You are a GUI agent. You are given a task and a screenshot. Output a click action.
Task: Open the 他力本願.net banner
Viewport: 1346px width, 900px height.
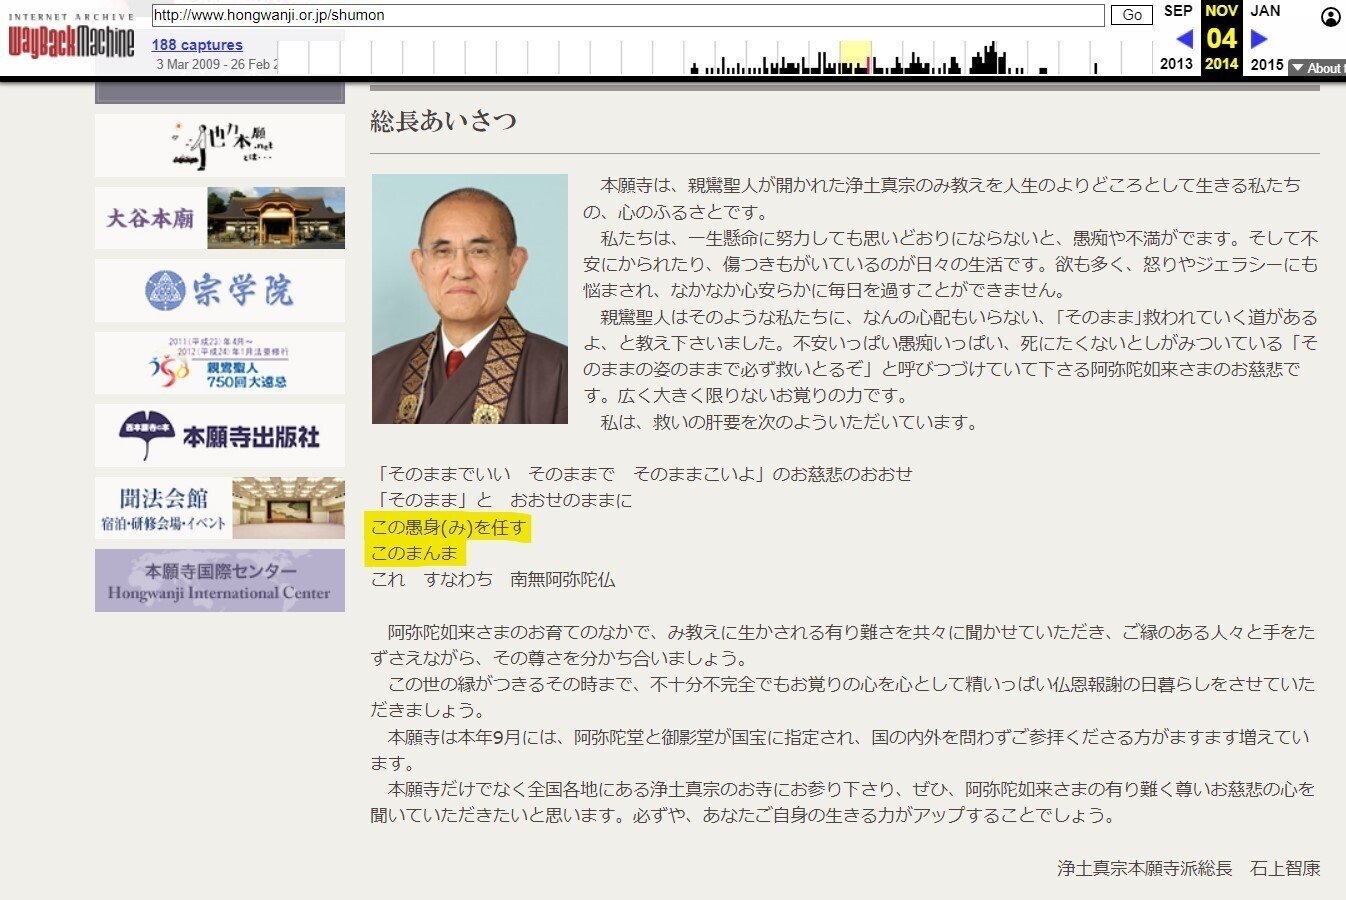point(220,145)
